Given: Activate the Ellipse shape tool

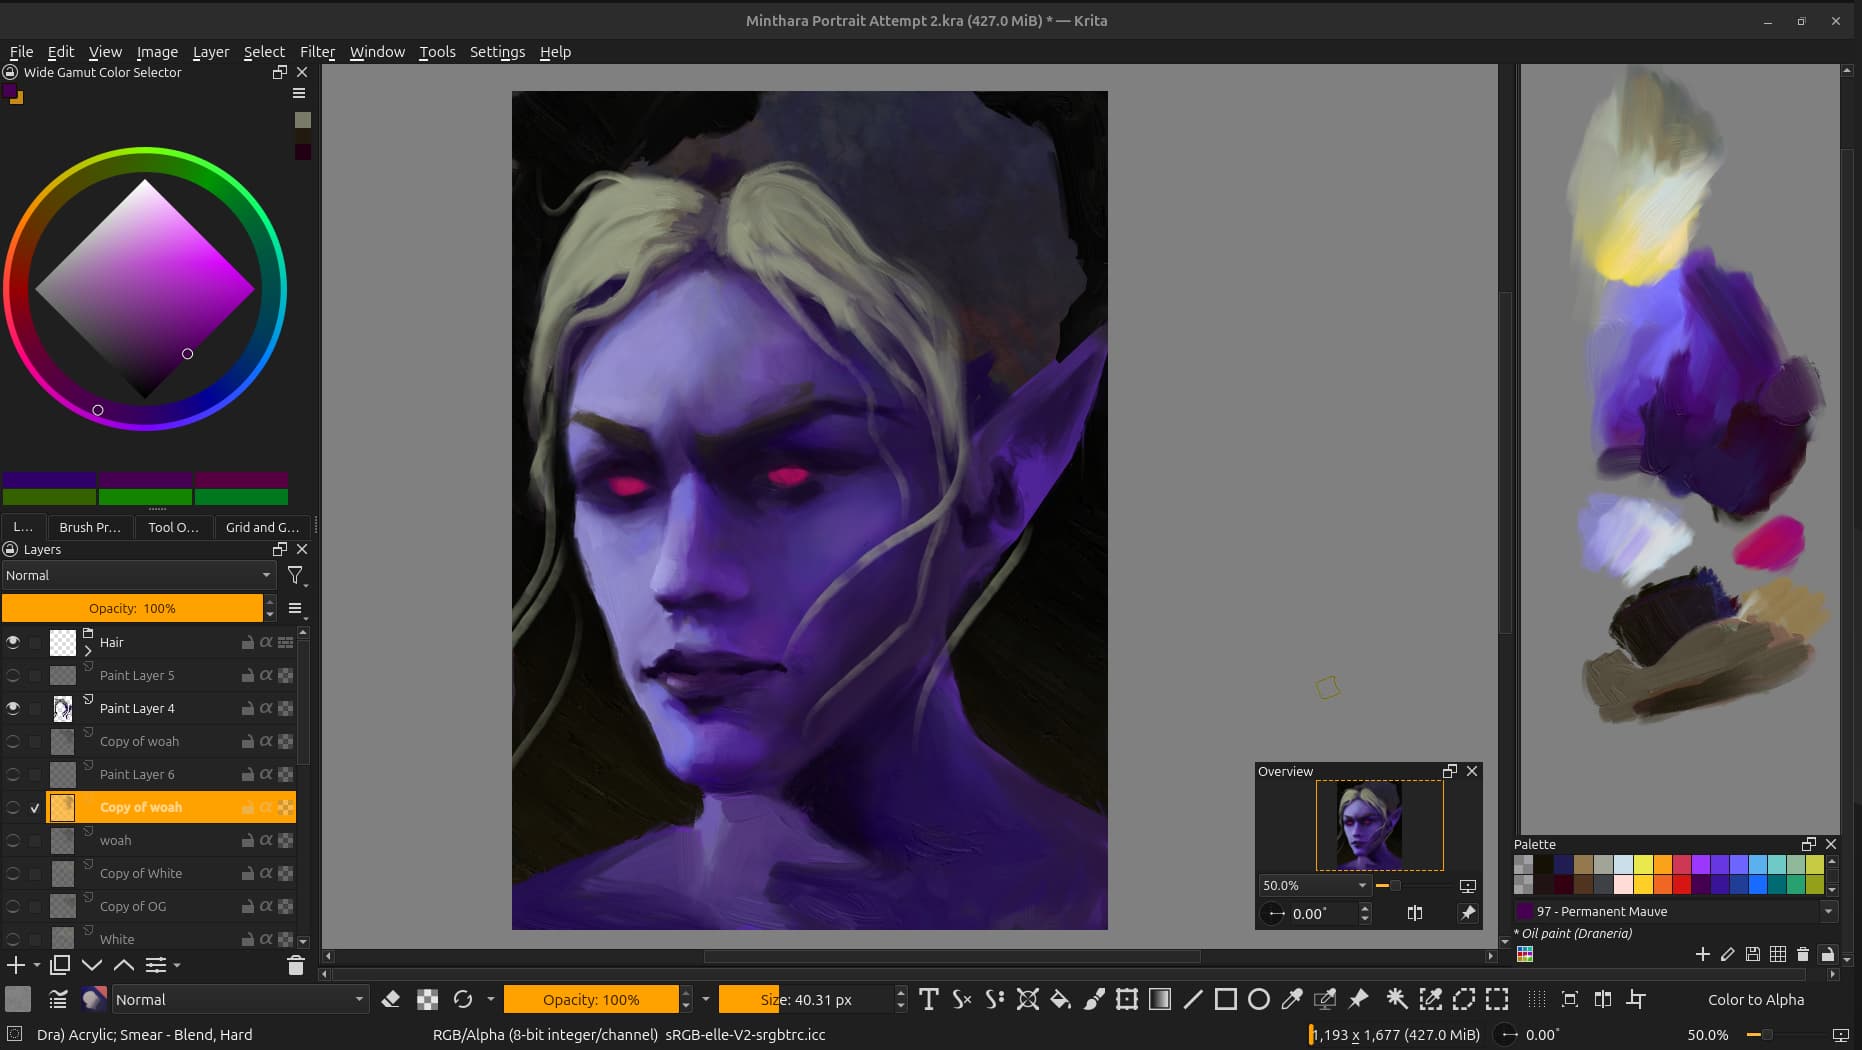Looking at the screenshot, I should pos(1259,999).
